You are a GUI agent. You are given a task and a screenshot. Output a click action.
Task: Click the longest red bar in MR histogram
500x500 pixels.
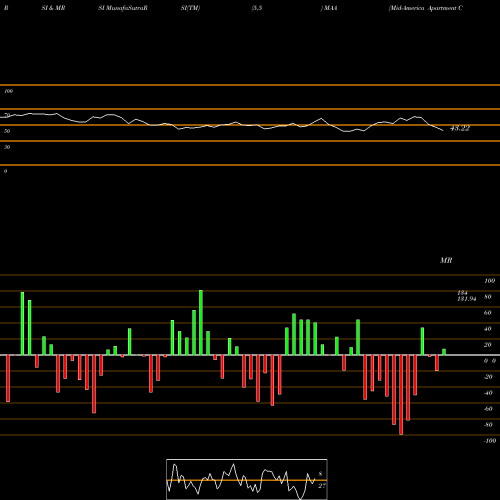click(401, 395)
